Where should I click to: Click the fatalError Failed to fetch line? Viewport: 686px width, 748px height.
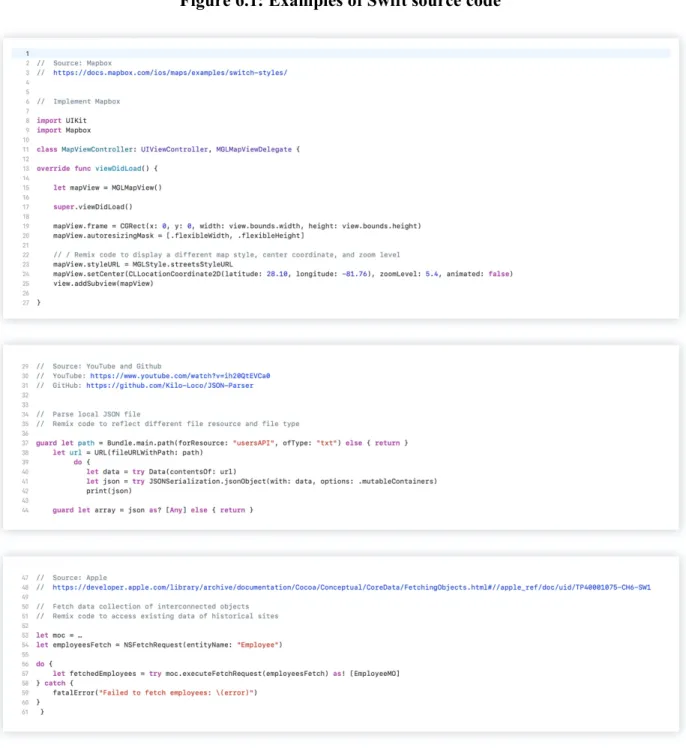point(155,693)
